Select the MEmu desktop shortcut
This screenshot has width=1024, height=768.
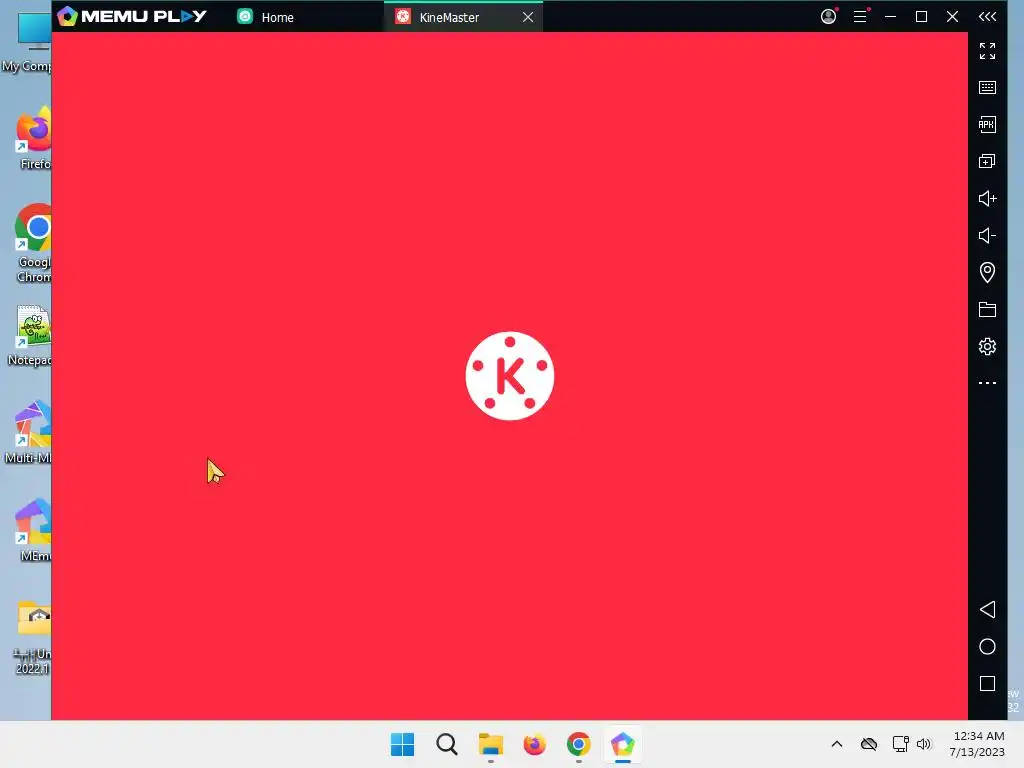point(34,530)
